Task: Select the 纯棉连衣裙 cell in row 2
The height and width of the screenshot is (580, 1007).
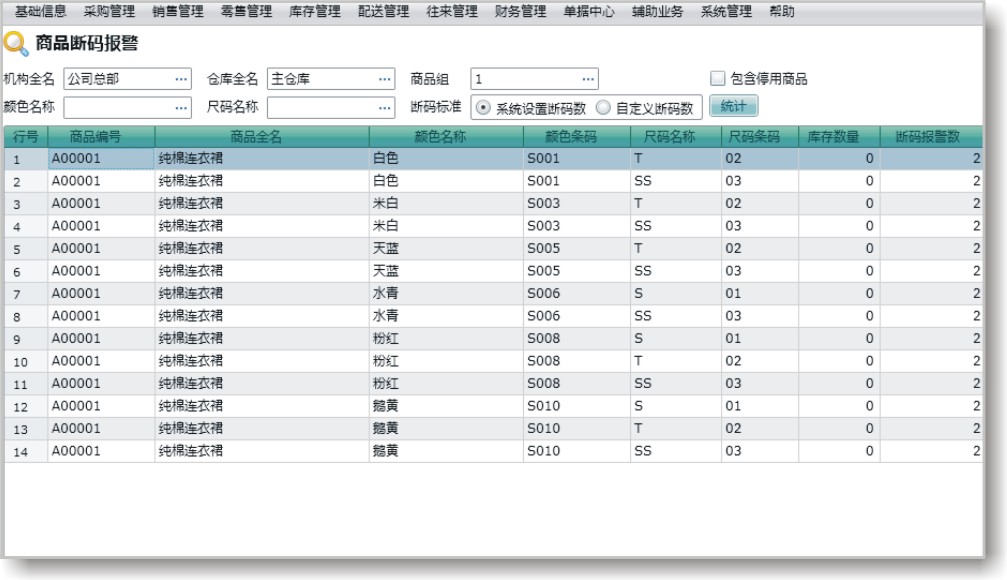Action: click(261, 181)
